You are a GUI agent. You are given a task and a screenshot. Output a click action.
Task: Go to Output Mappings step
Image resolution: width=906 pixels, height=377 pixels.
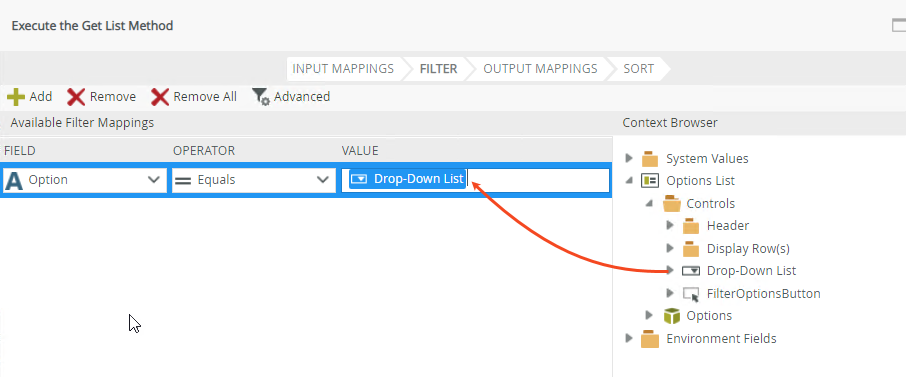[x=540, y=69]
